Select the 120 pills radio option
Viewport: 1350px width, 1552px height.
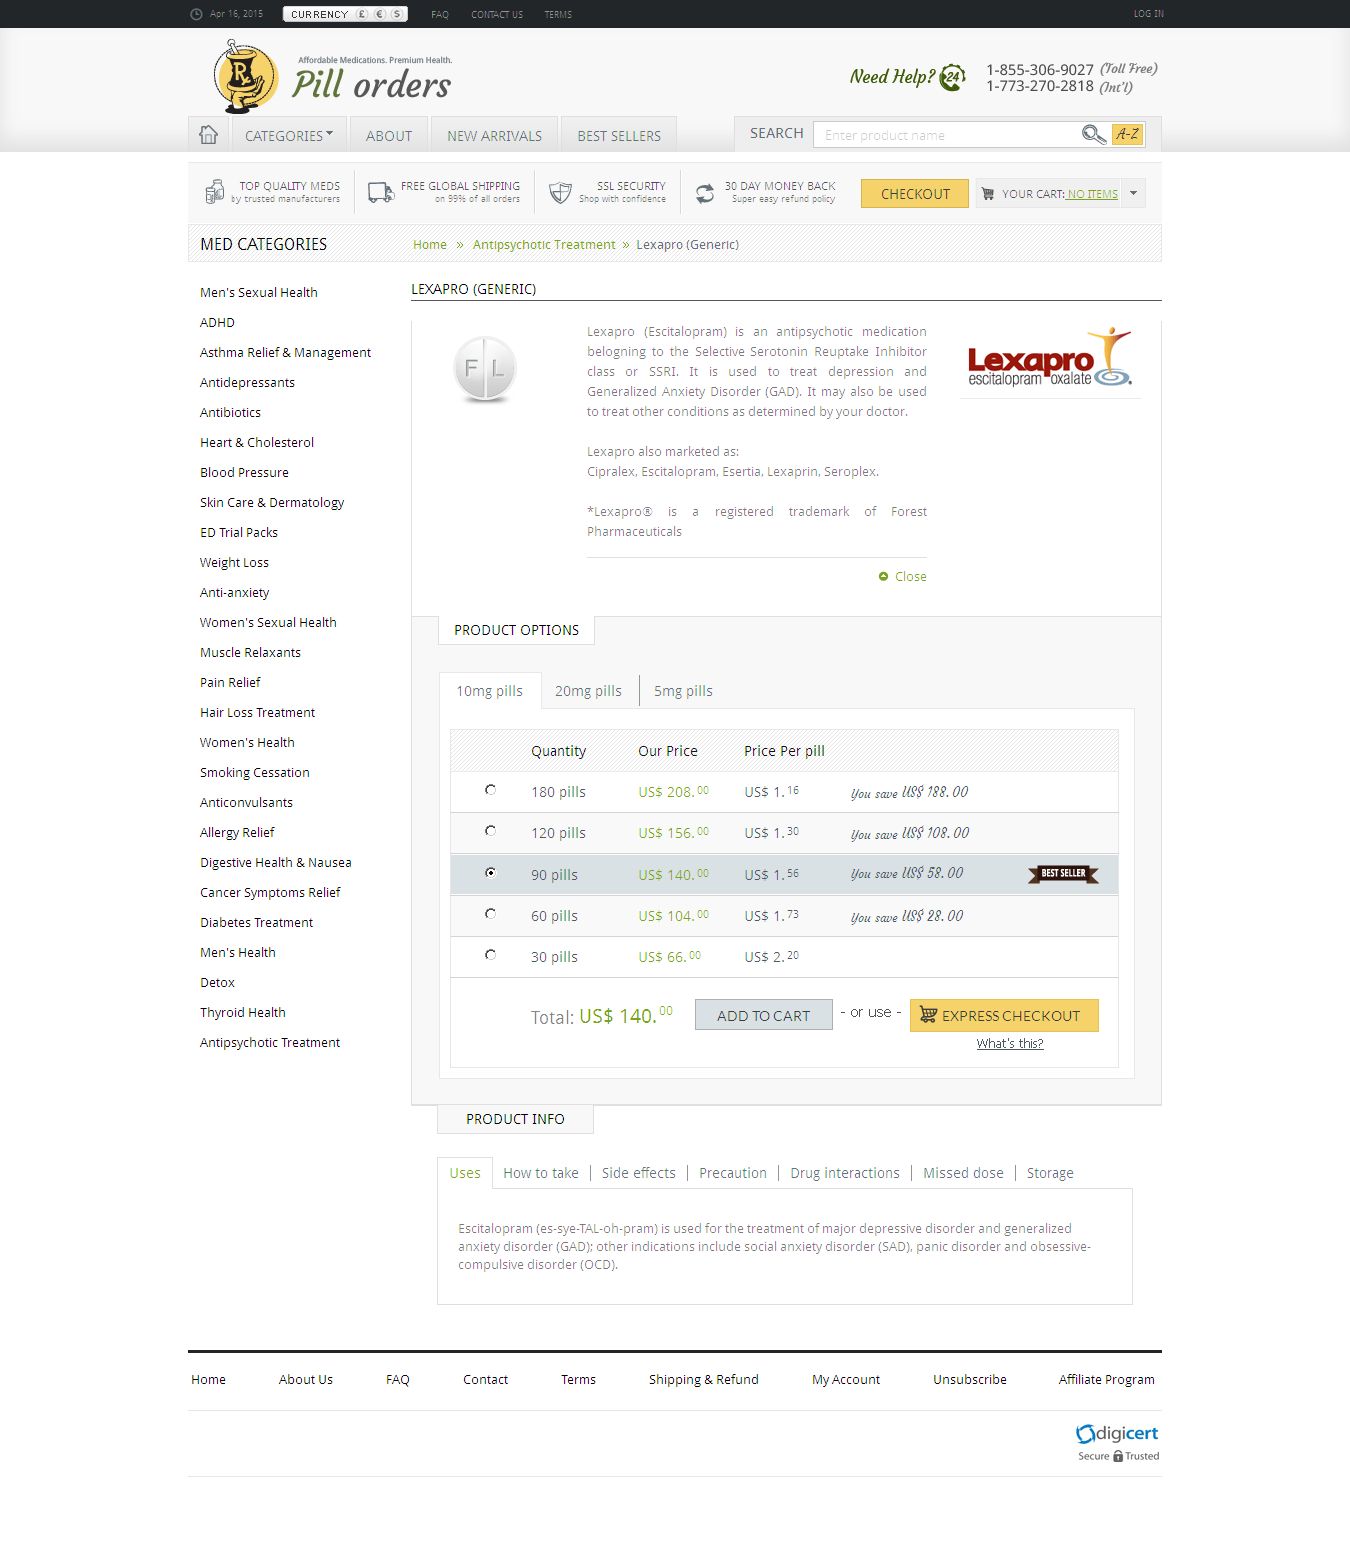pos(490,831)
